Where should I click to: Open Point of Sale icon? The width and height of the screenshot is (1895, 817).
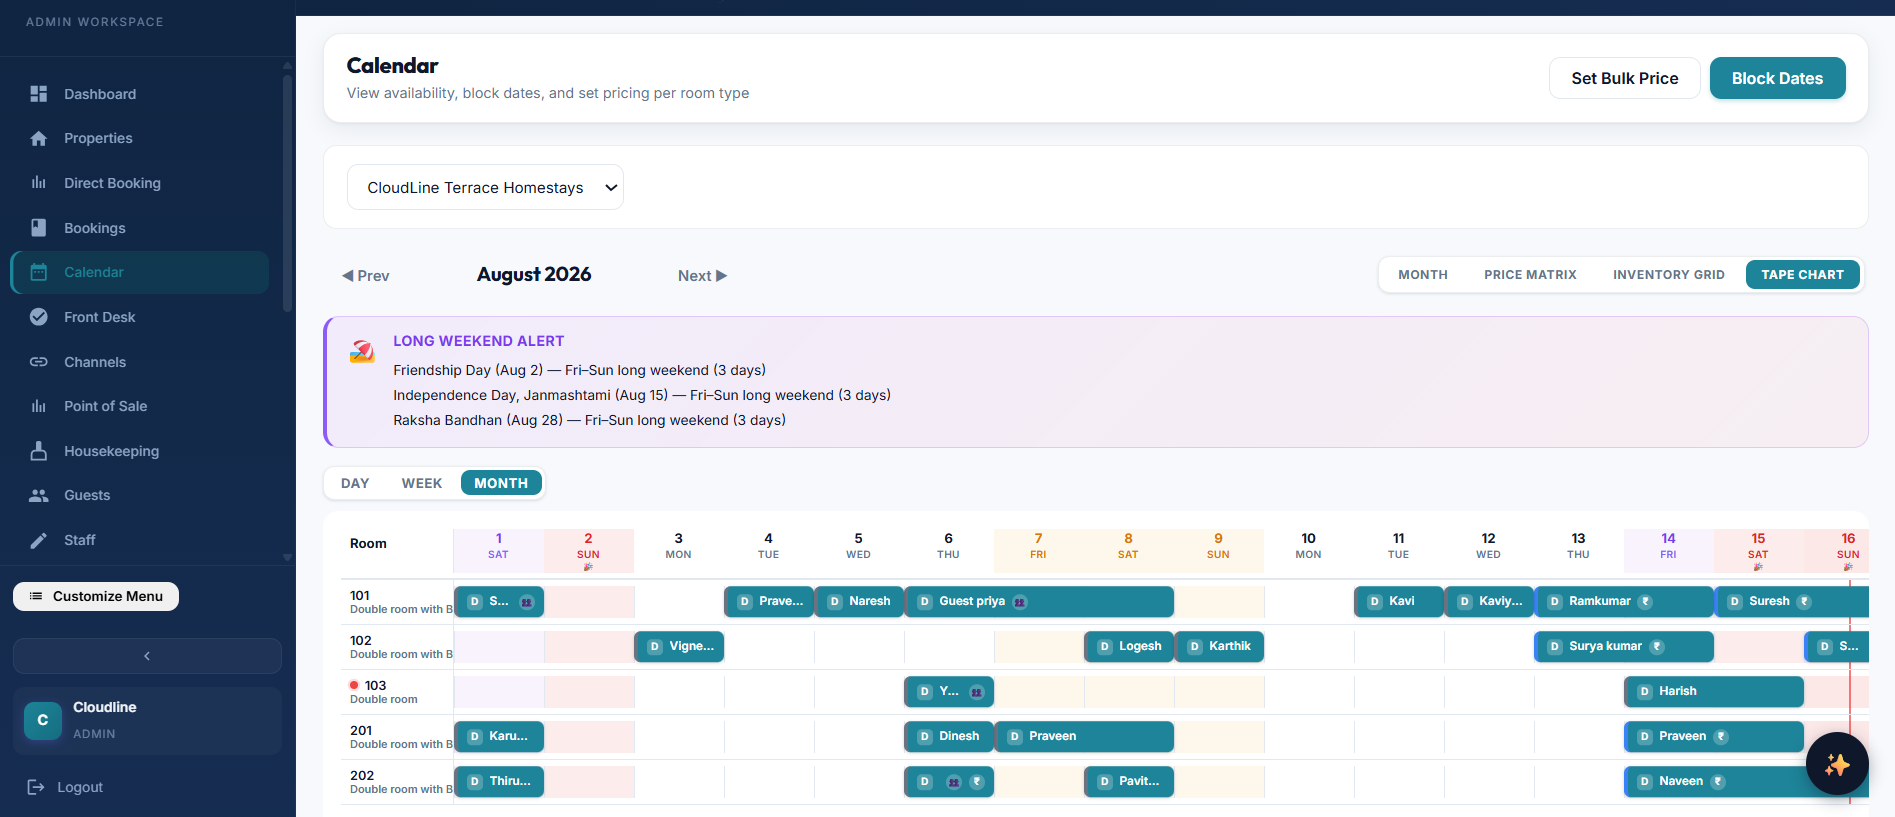[x=39, y=406]
